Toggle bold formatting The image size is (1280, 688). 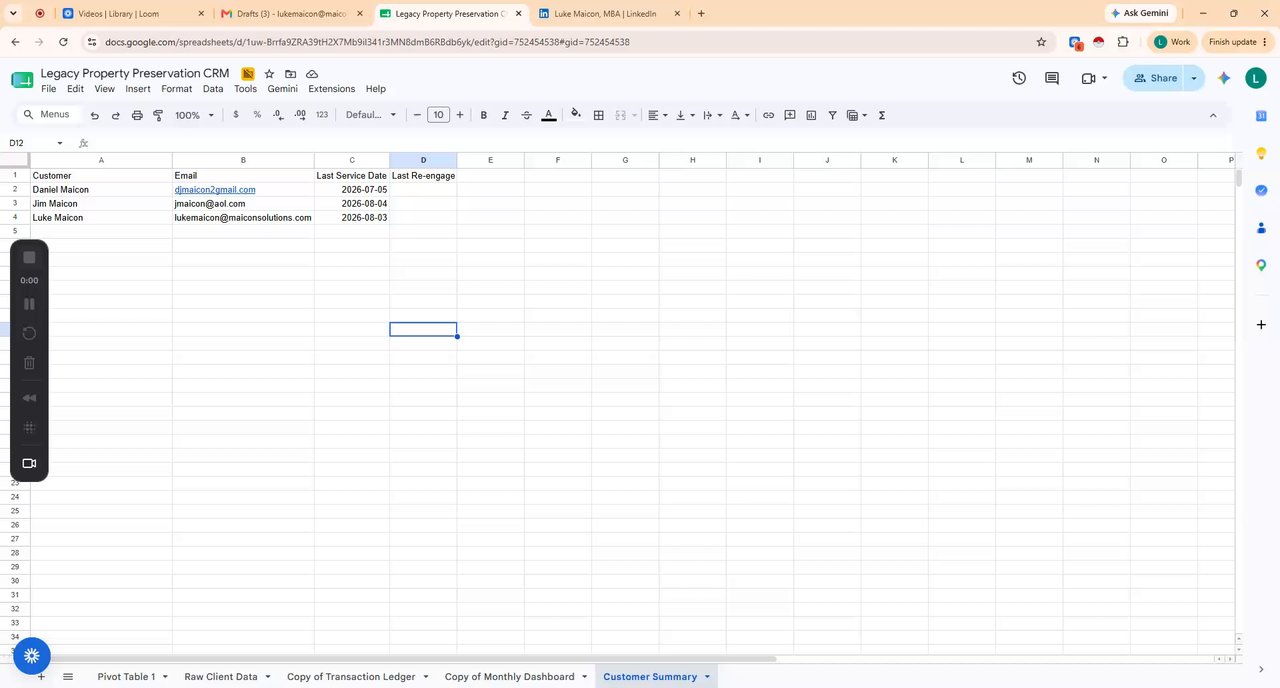(484, 115)
